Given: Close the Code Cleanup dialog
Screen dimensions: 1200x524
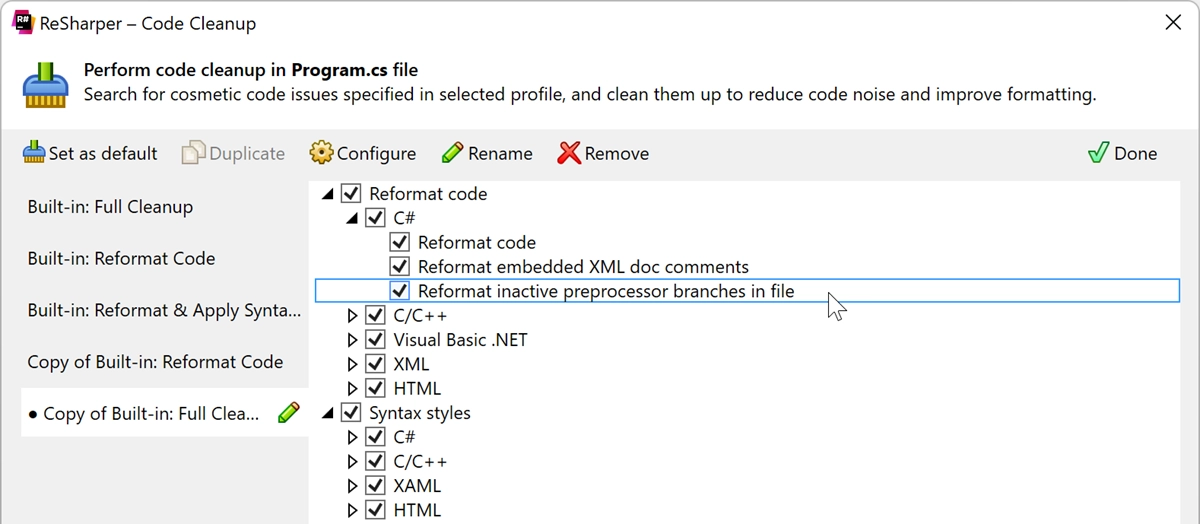Looking at the screenshot, I should click(1173, 22).
